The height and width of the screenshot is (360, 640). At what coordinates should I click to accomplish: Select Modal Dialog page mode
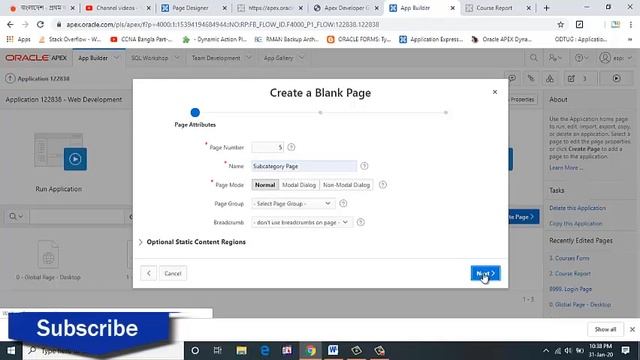pos(299,185)
